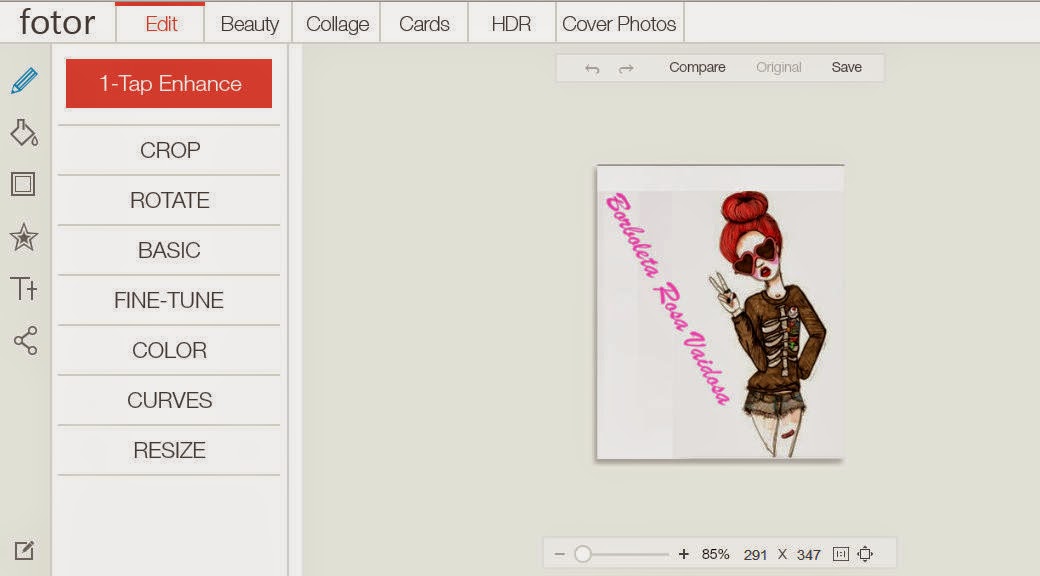Click the girl illustration on canvas
The width and height of the screenshot is (1040, 576).
pyautogui.click(x=769, y=324)
